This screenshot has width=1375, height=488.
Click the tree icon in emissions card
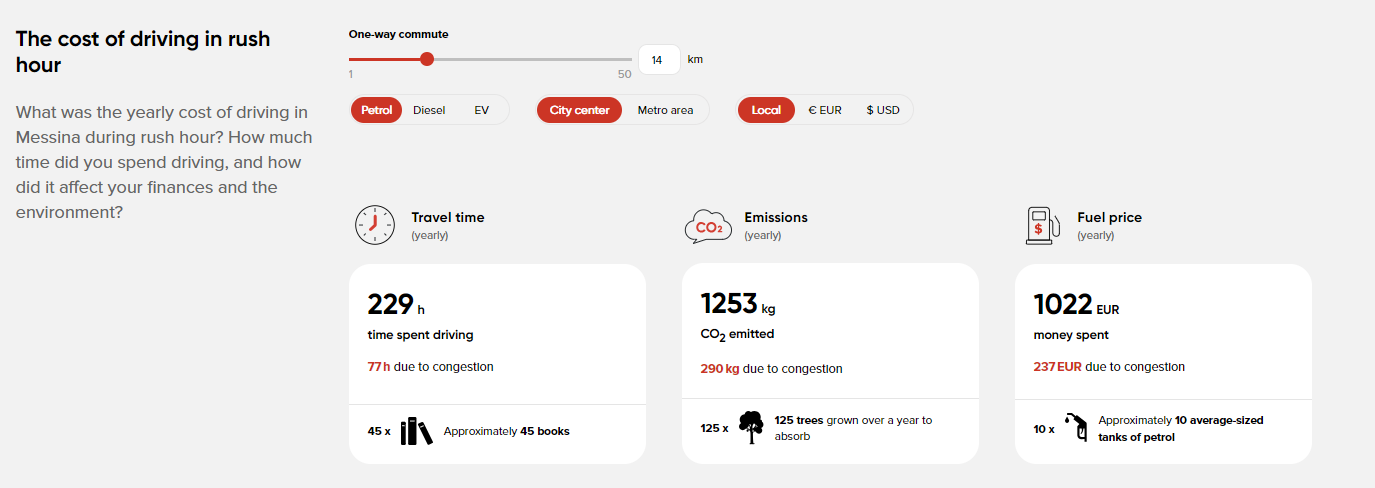click(750, 428)
